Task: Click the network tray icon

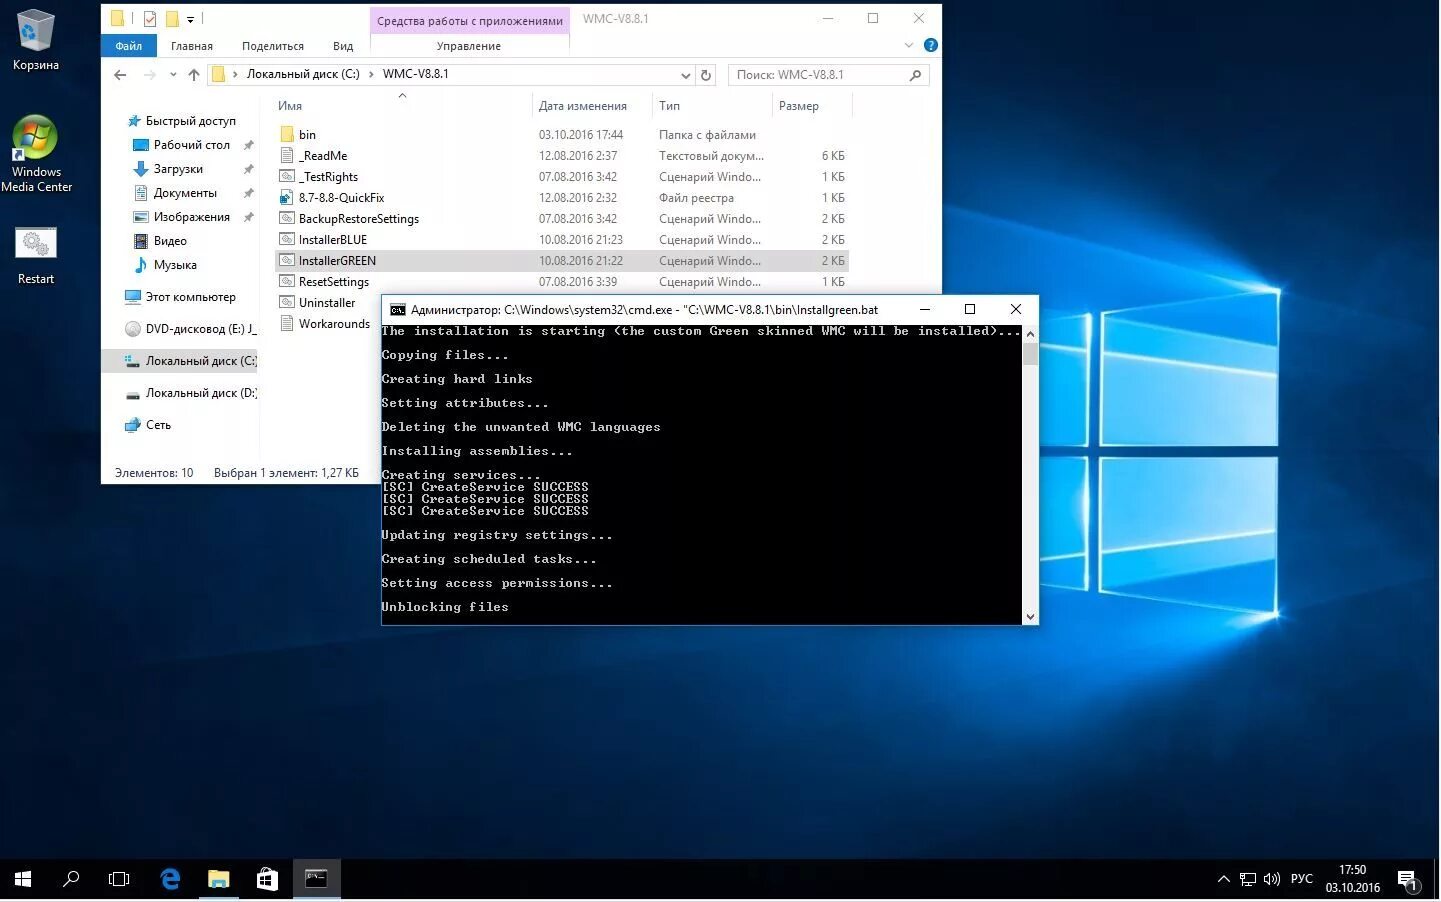Action: (1247, 879)
